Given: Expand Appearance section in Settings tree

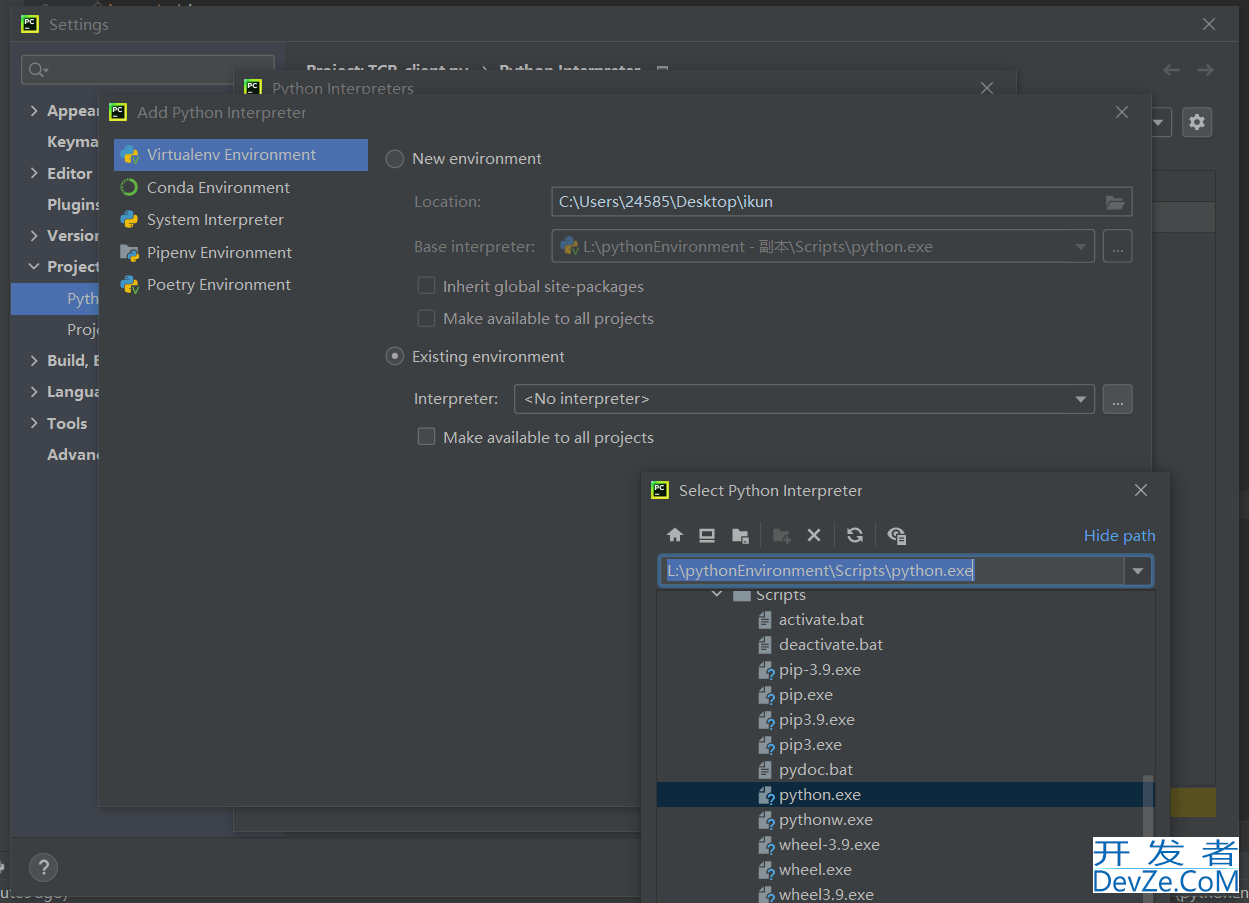Looking at the screenshot, I should 34,111.
